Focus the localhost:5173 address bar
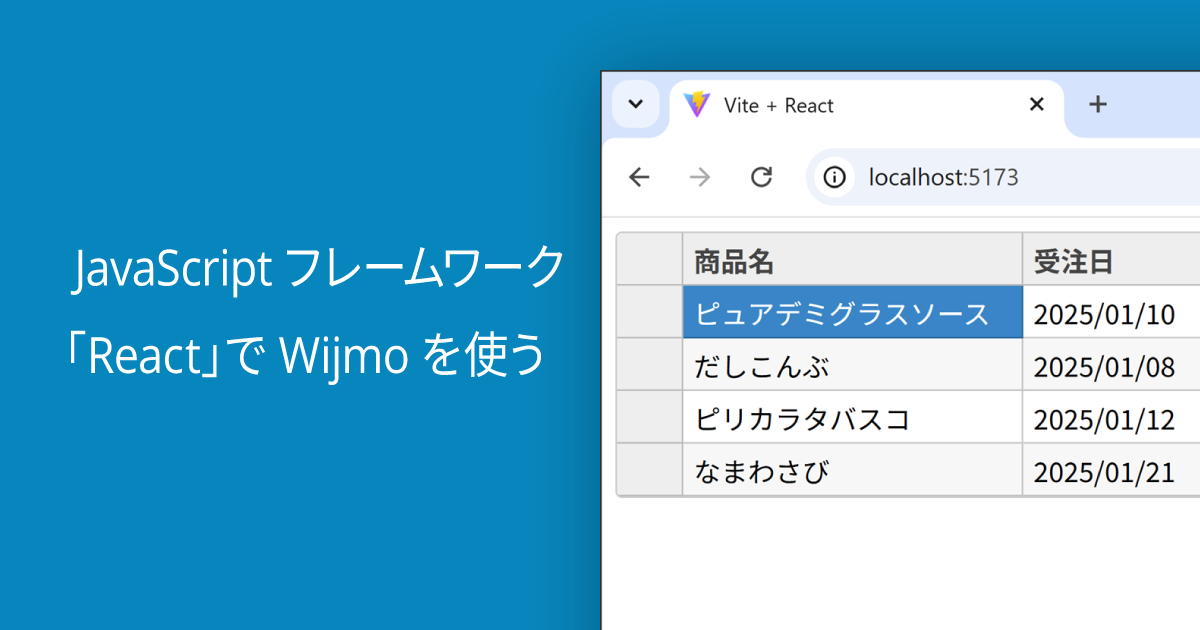Image resolution: width=1200 pixels, height=630 pixels. click(x=1004, y=178)
